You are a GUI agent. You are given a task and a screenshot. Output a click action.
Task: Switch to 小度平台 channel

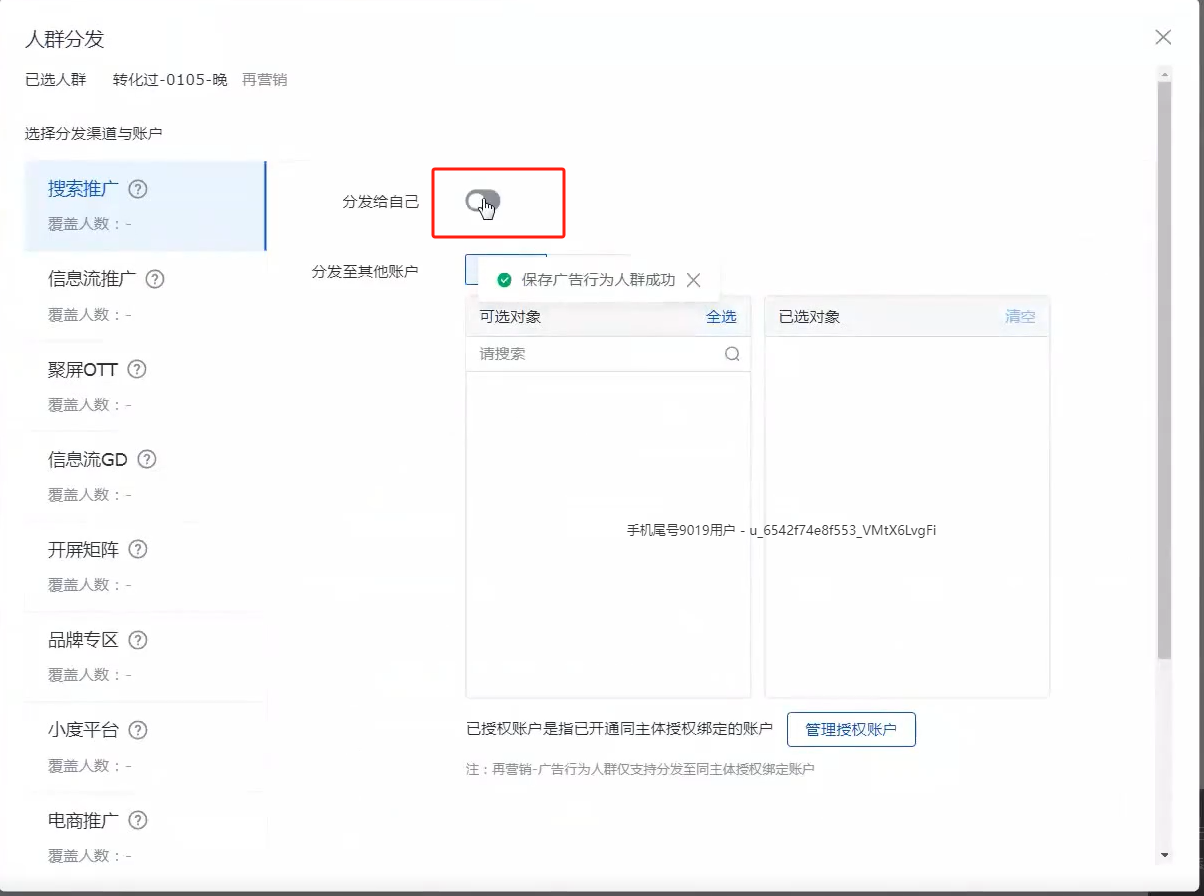pos(145,746)
